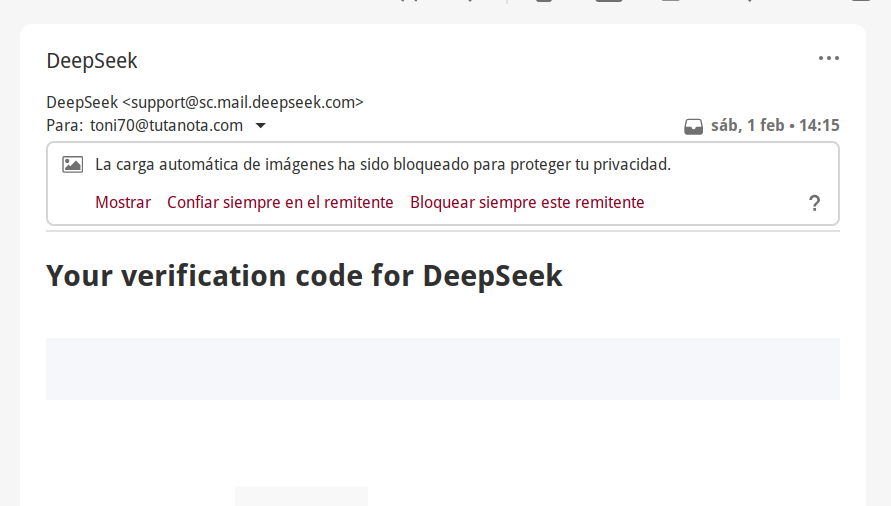The height and width of the screenshot is (506, 891).
Task: Expand the recipient details dropdown arrow
Action: click(261, 126)
